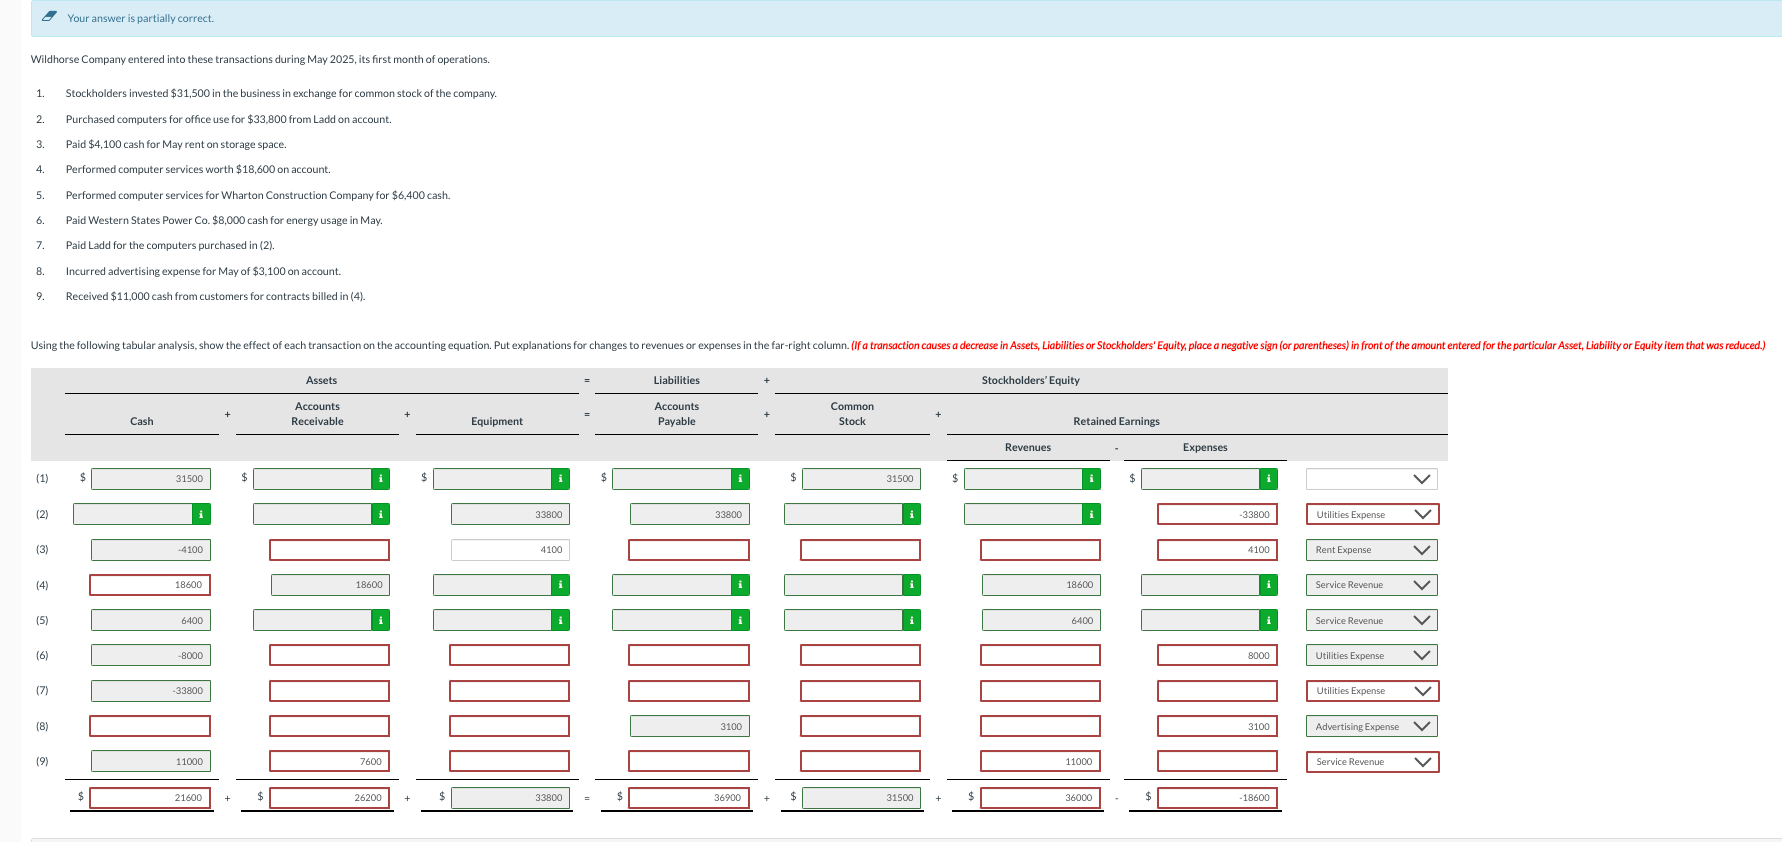This screenshot has height=842, width=1782.
Task: Click info icon on row 4 Equipment field
Action: pyautogui.click(x=561, y=585)
